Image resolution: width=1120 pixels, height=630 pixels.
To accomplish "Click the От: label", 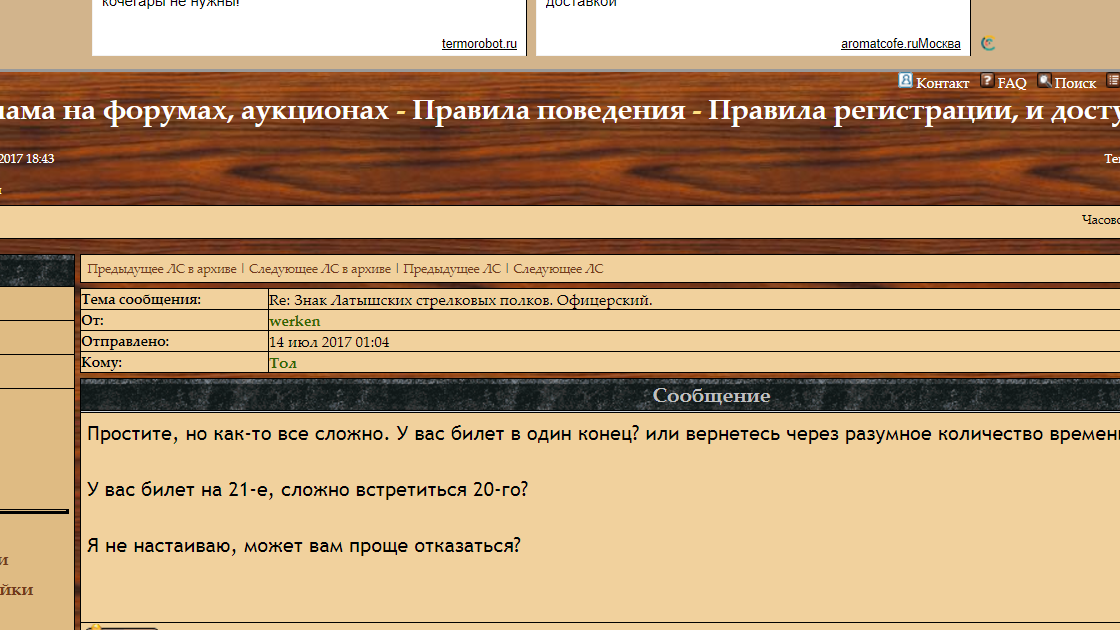I will pyautogui.click(x=92, y=320).
